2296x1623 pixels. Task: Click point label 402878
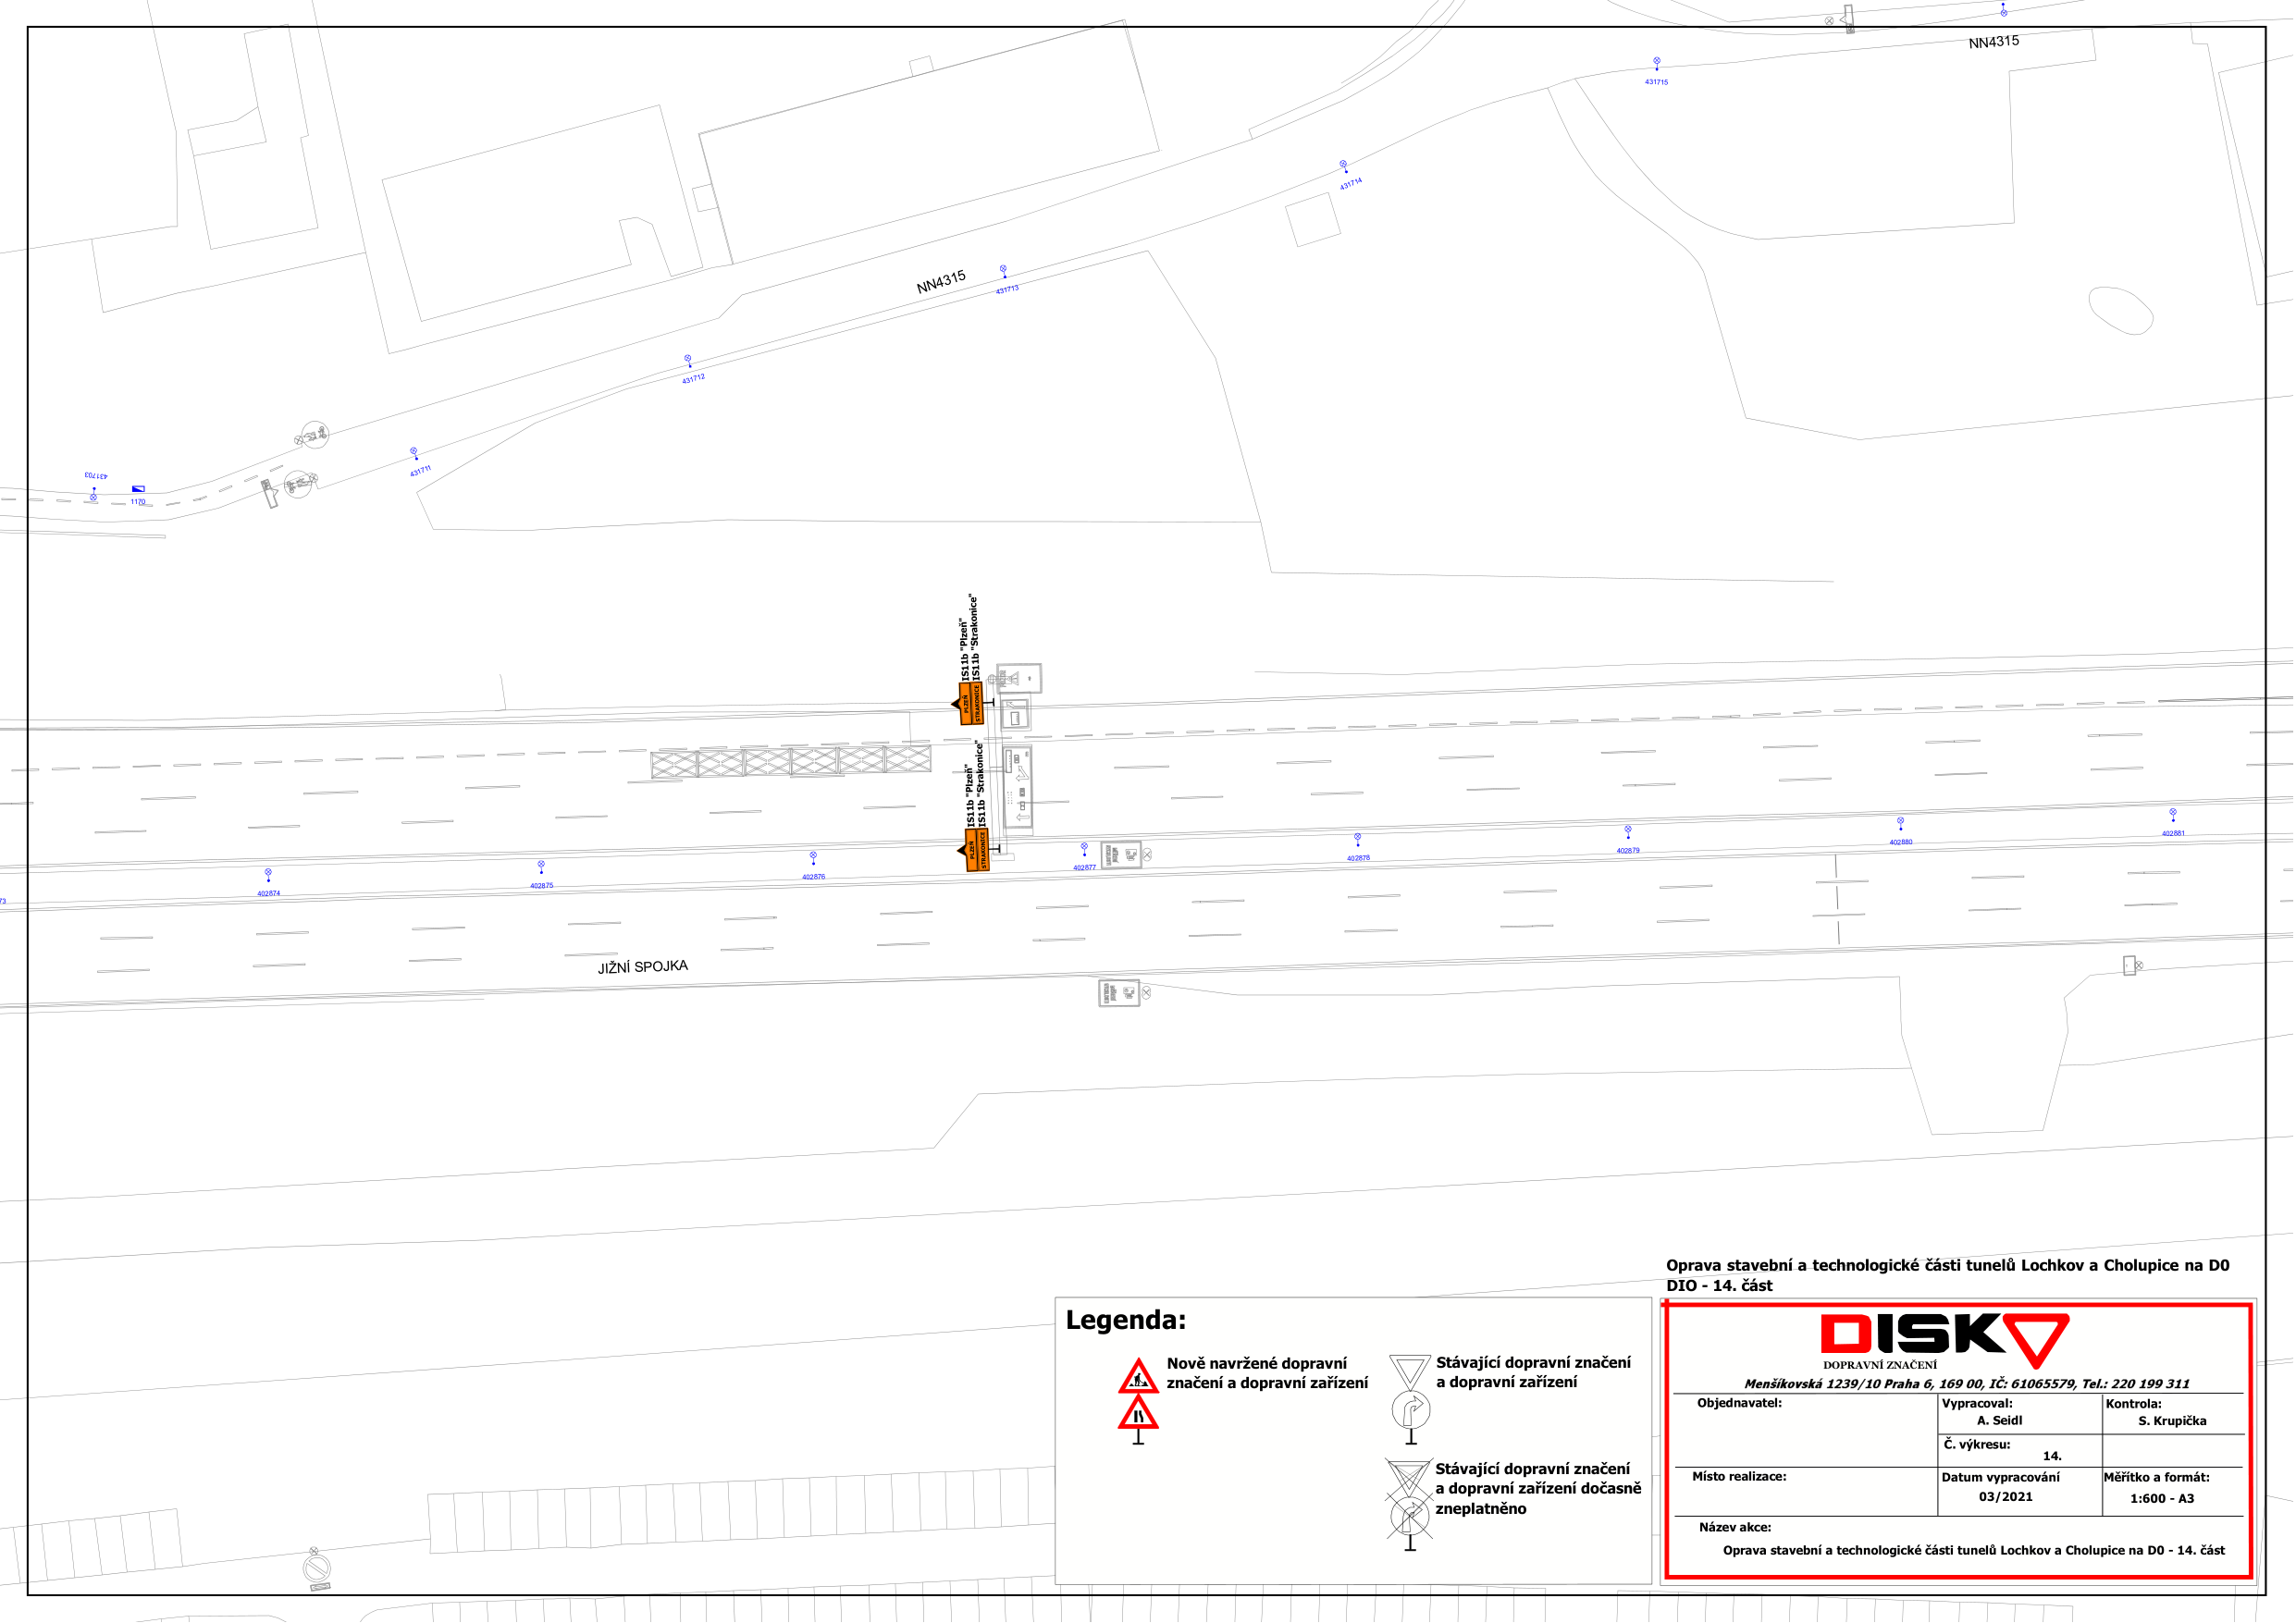1358,858
